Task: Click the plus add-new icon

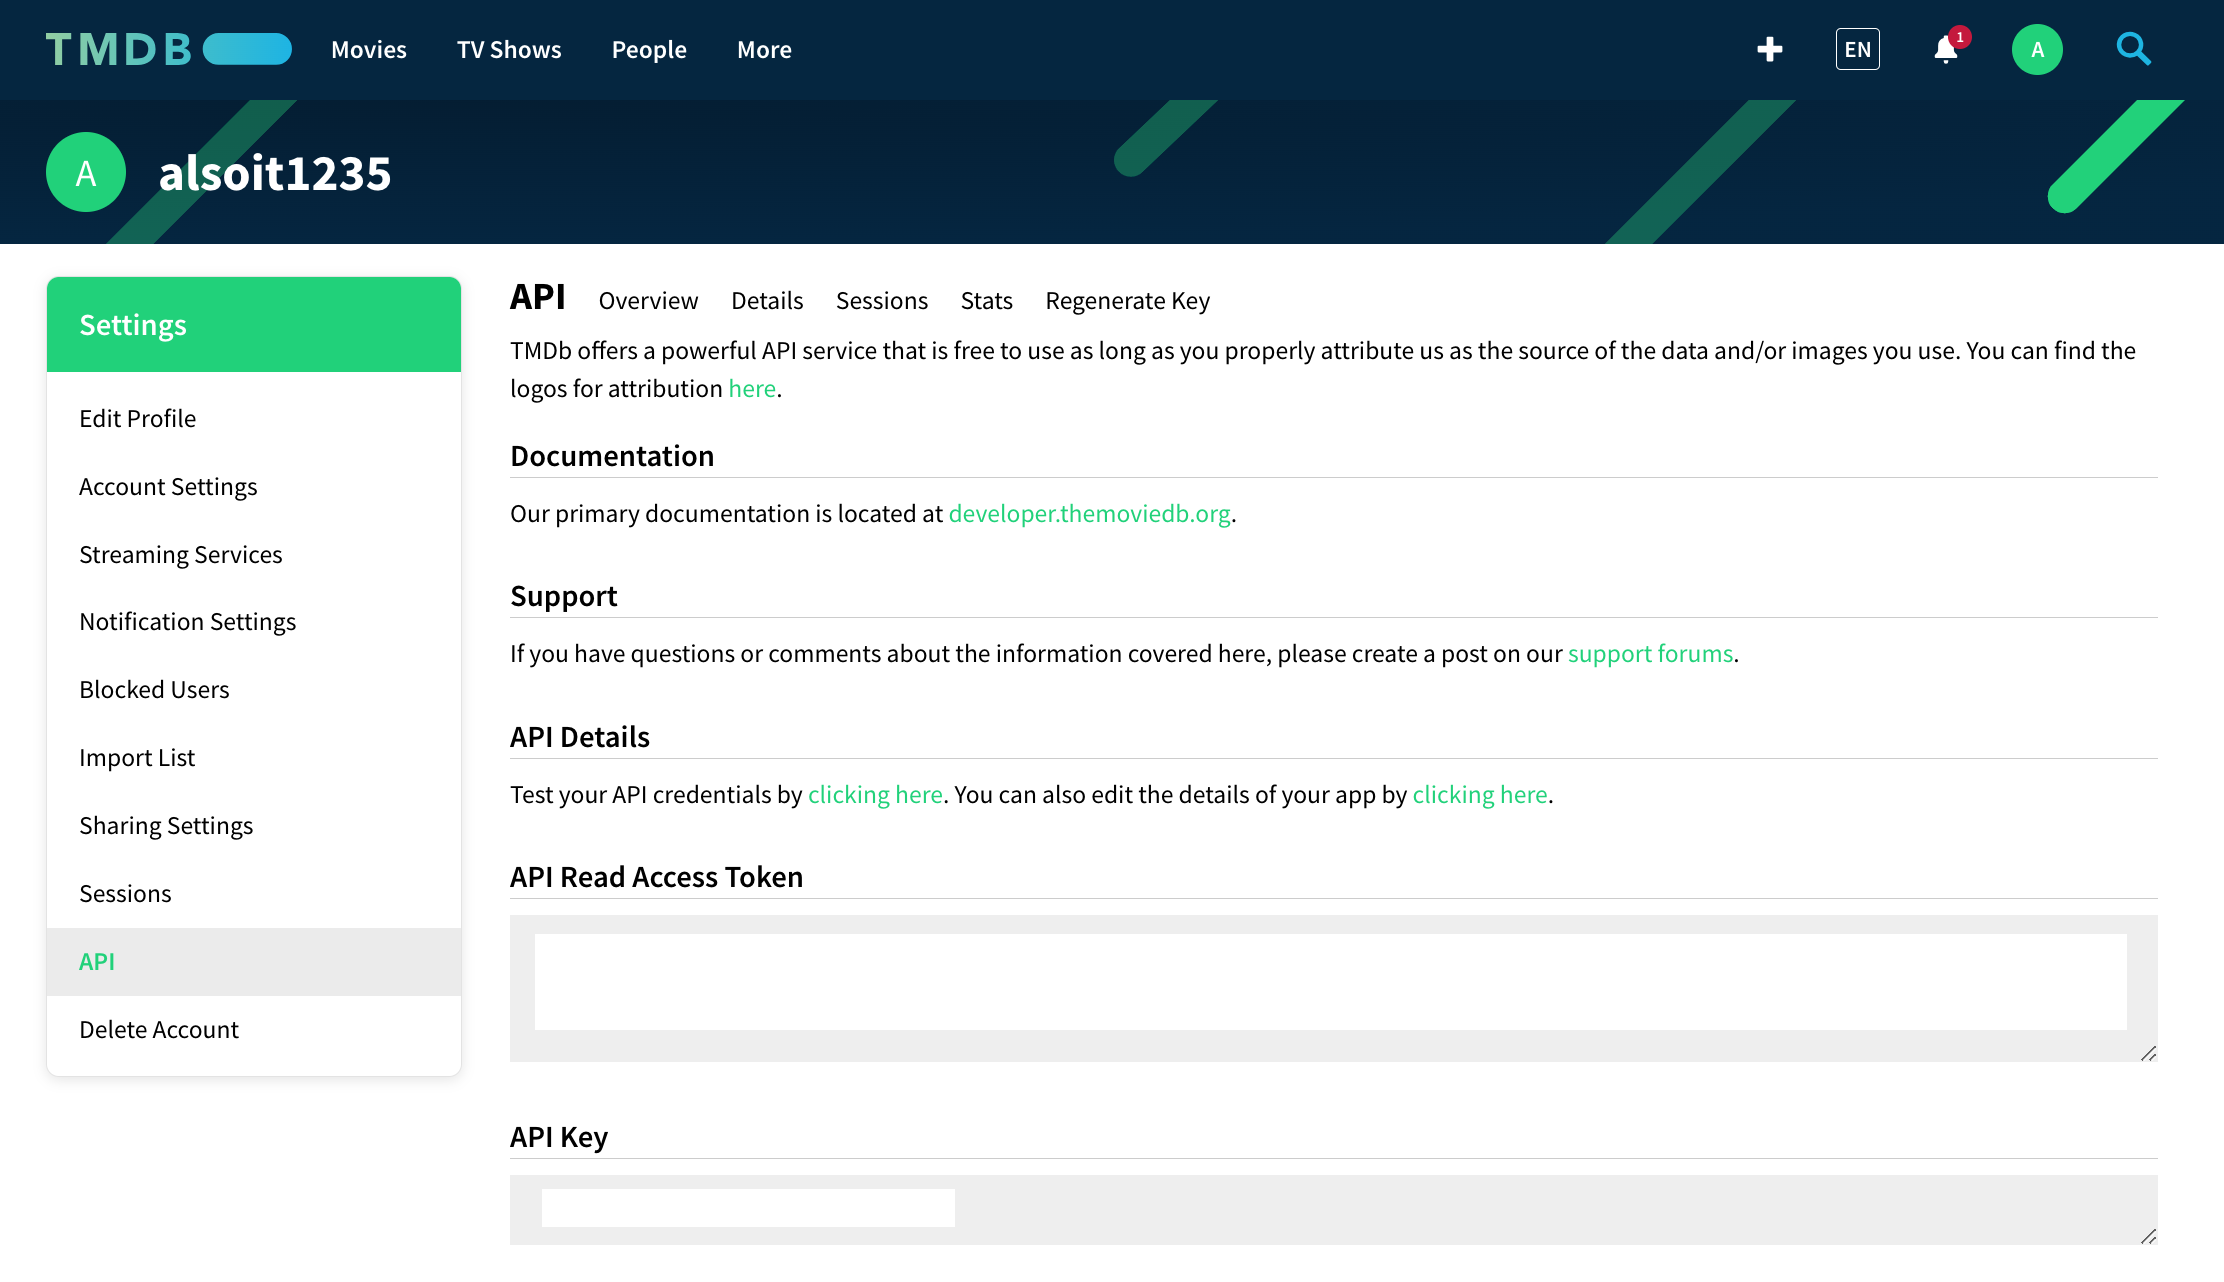Action: coord(1769,49)
